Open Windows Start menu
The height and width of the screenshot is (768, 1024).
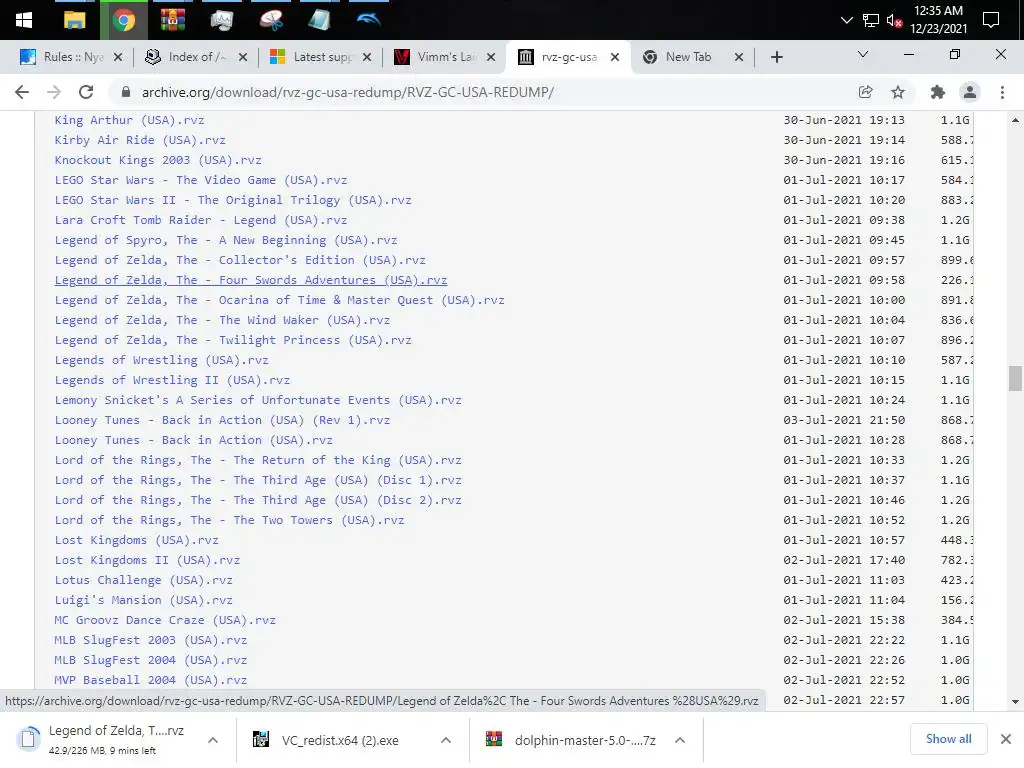point(24,20)
